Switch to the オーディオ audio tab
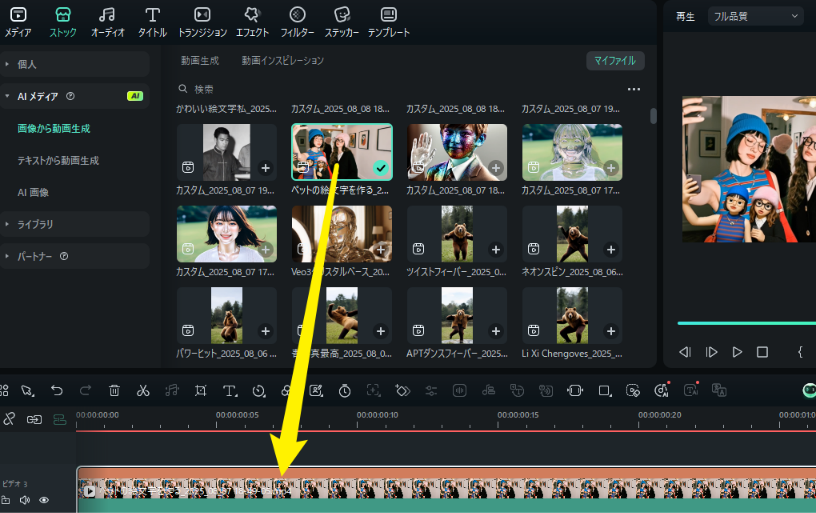 coord(108,22)
